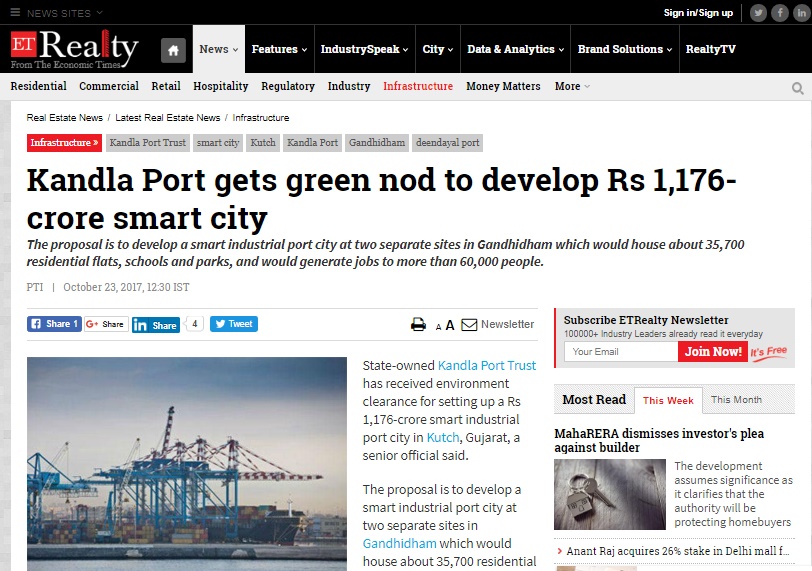Screen dimensions: 812x571
Task: Go to home via house icon
Action: click(173, 50)
